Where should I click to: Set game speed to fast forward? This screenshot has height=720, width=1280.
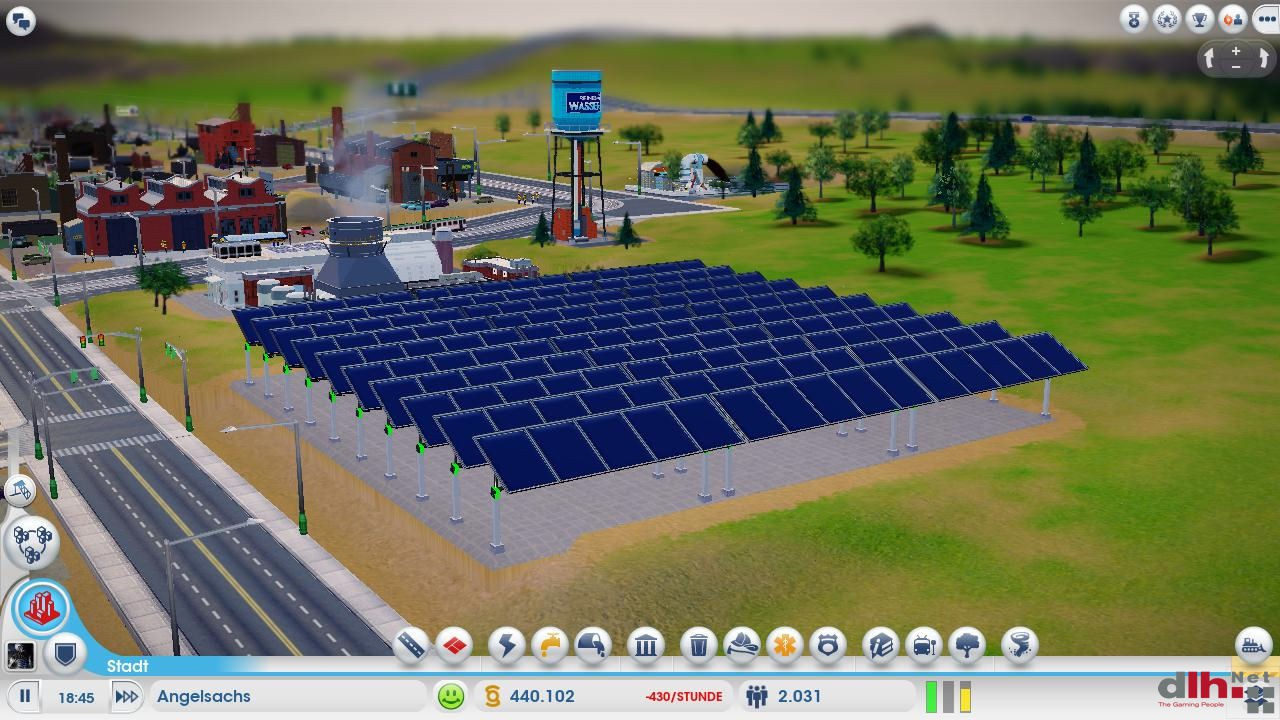point(126,696)
